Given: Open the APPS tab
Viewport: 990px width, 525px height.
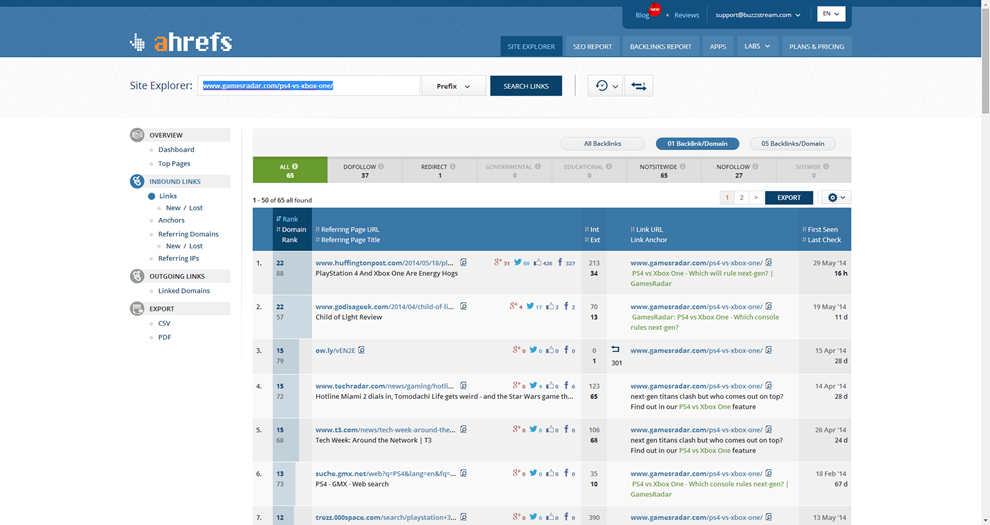Looking at the screenshot, I should 717,47.
